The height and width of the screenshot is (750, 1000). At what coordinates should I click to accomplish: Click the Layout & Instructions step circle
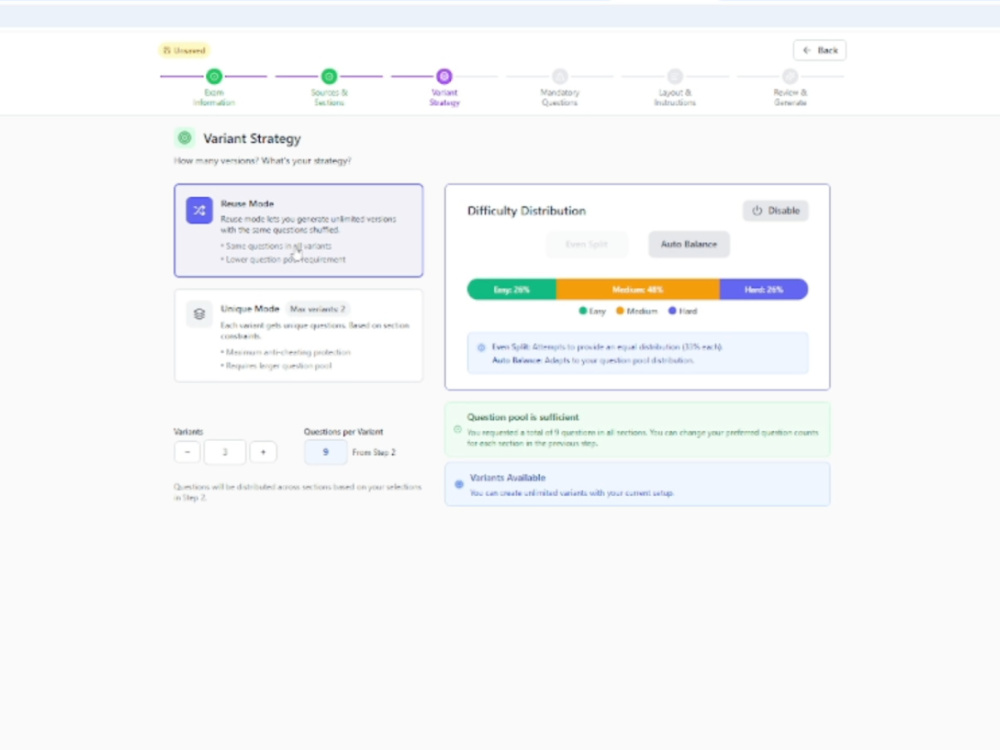[x=675, y=77]
